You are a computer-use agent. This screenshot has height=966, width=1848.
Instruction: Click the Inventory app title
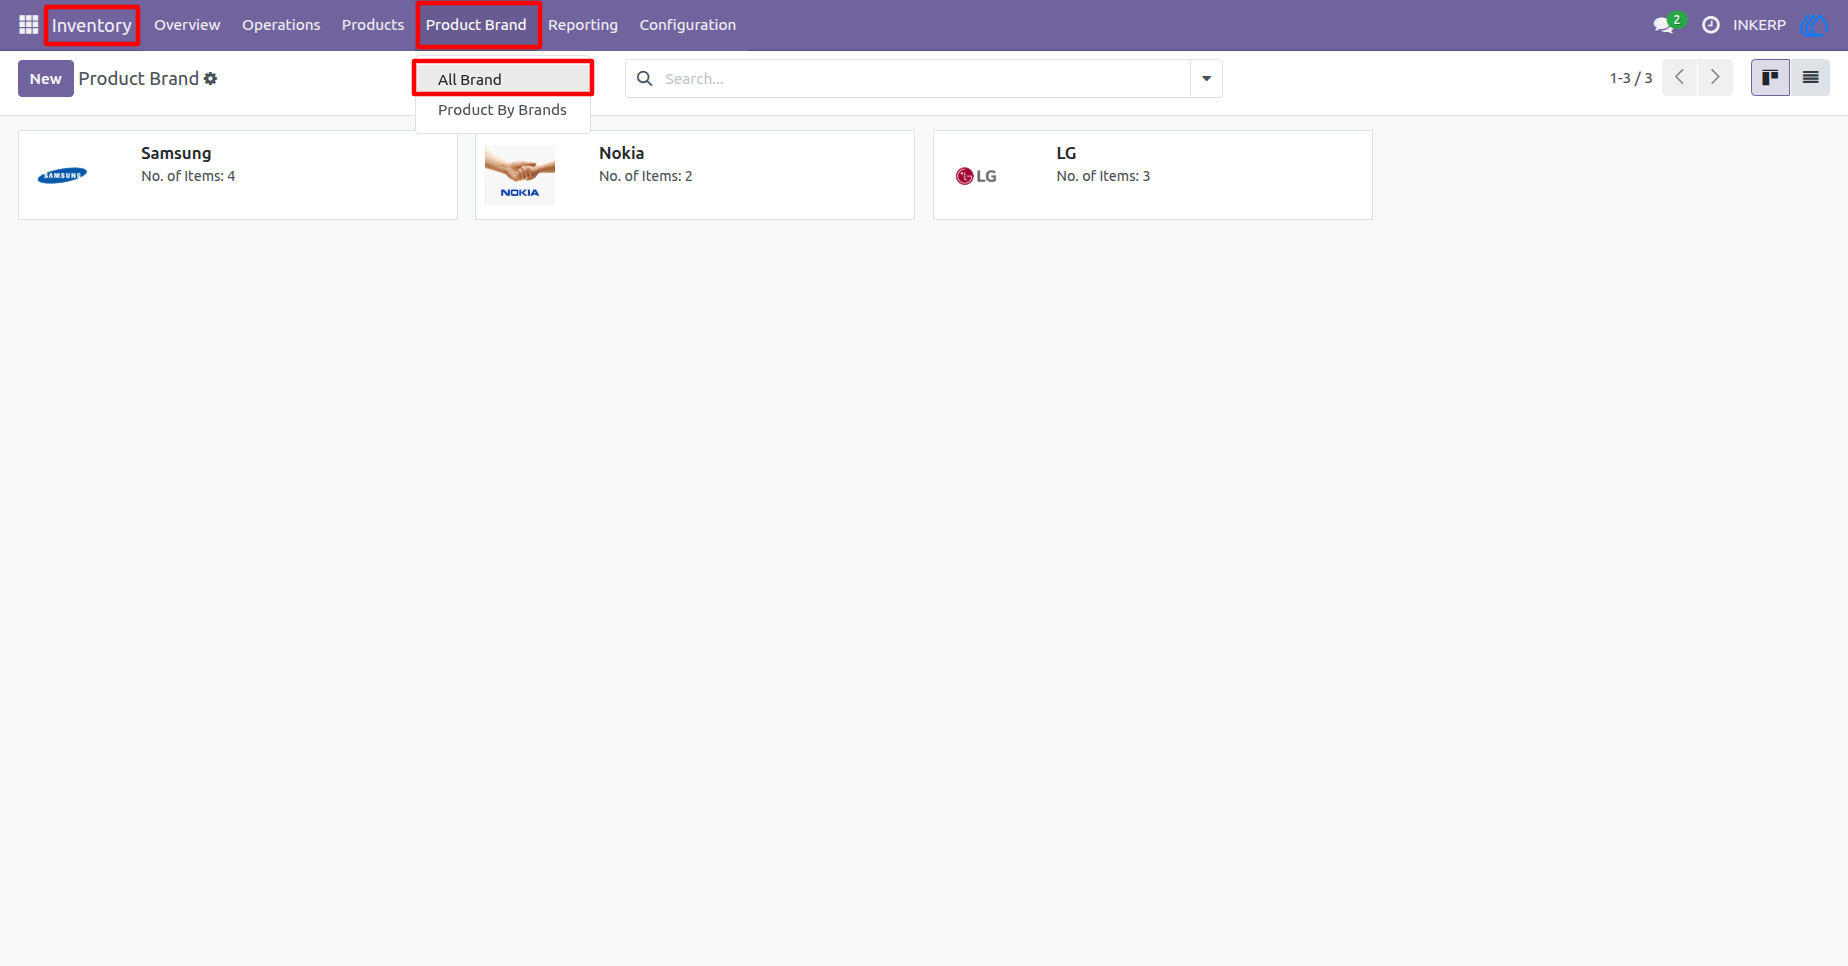pos(92,25)
